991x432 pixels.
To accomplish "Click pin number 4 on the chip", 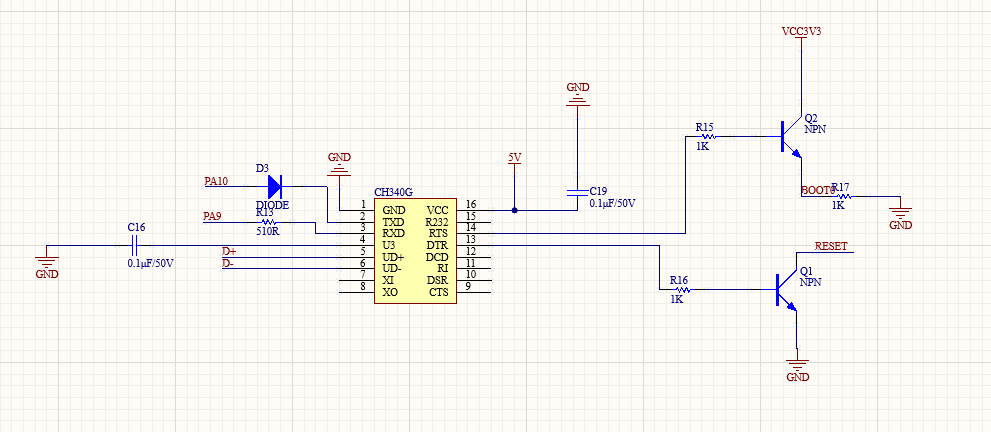I will [x=363, y=240].
